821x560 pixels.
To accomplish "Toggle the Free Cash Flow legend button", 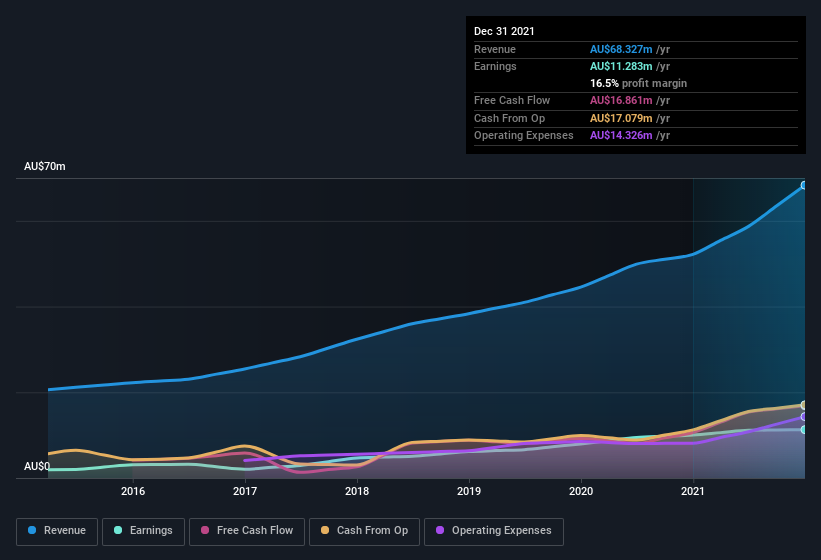I will click(247, 531).
